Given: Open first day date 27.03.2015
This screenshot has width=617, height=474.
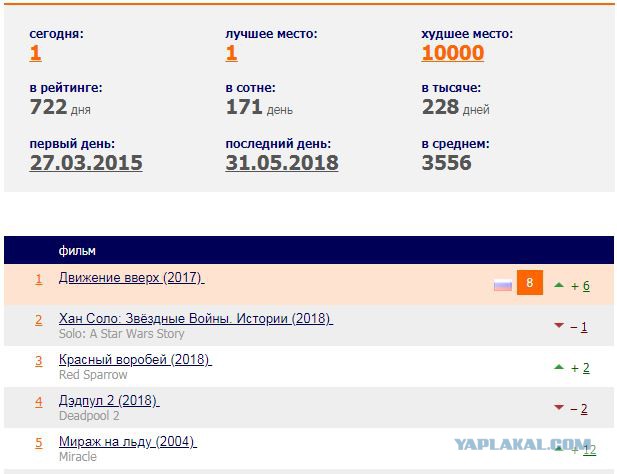Looking at the screenshot, I should point(86,163).
